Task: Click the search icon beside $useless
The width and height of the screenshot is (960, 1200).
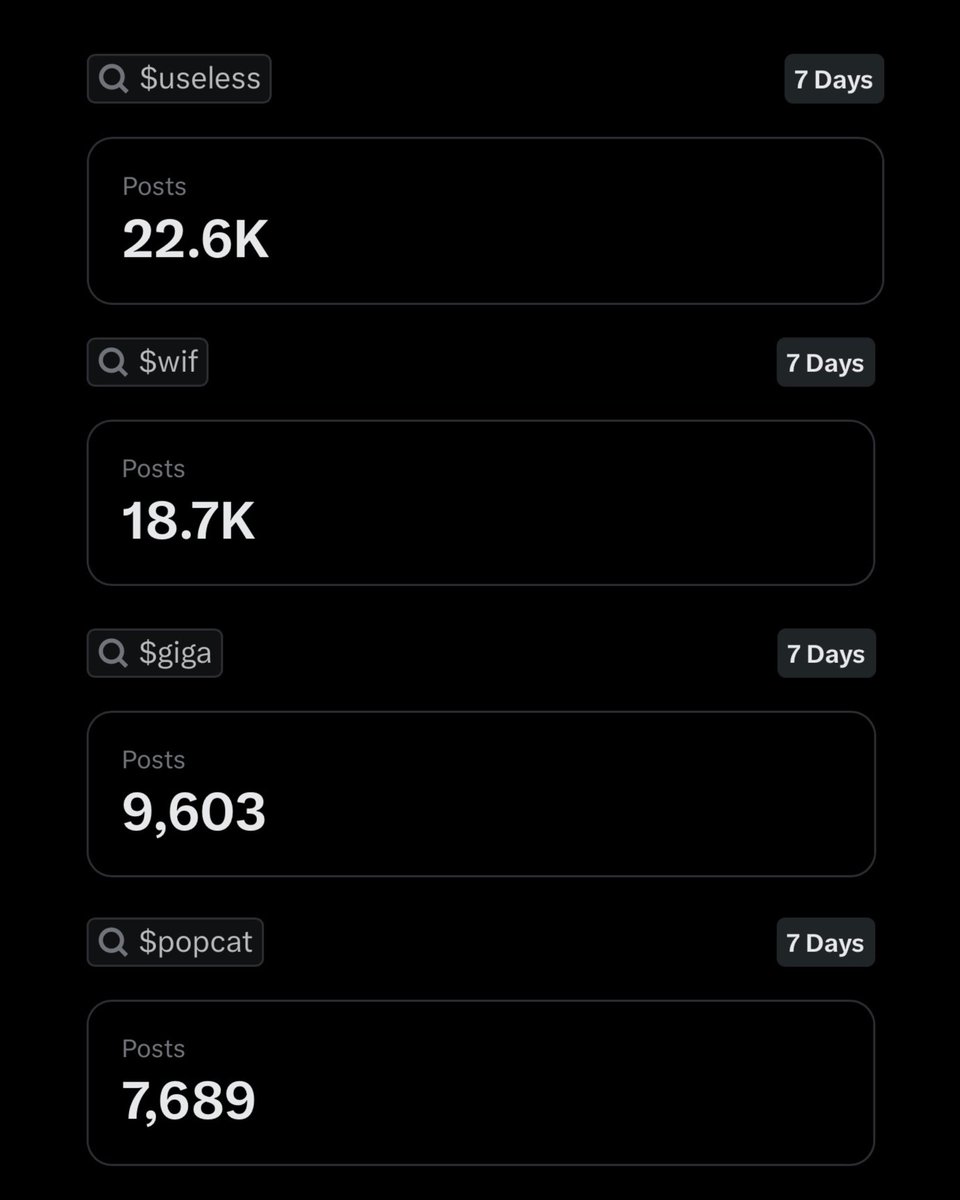Action: (114, 79)
